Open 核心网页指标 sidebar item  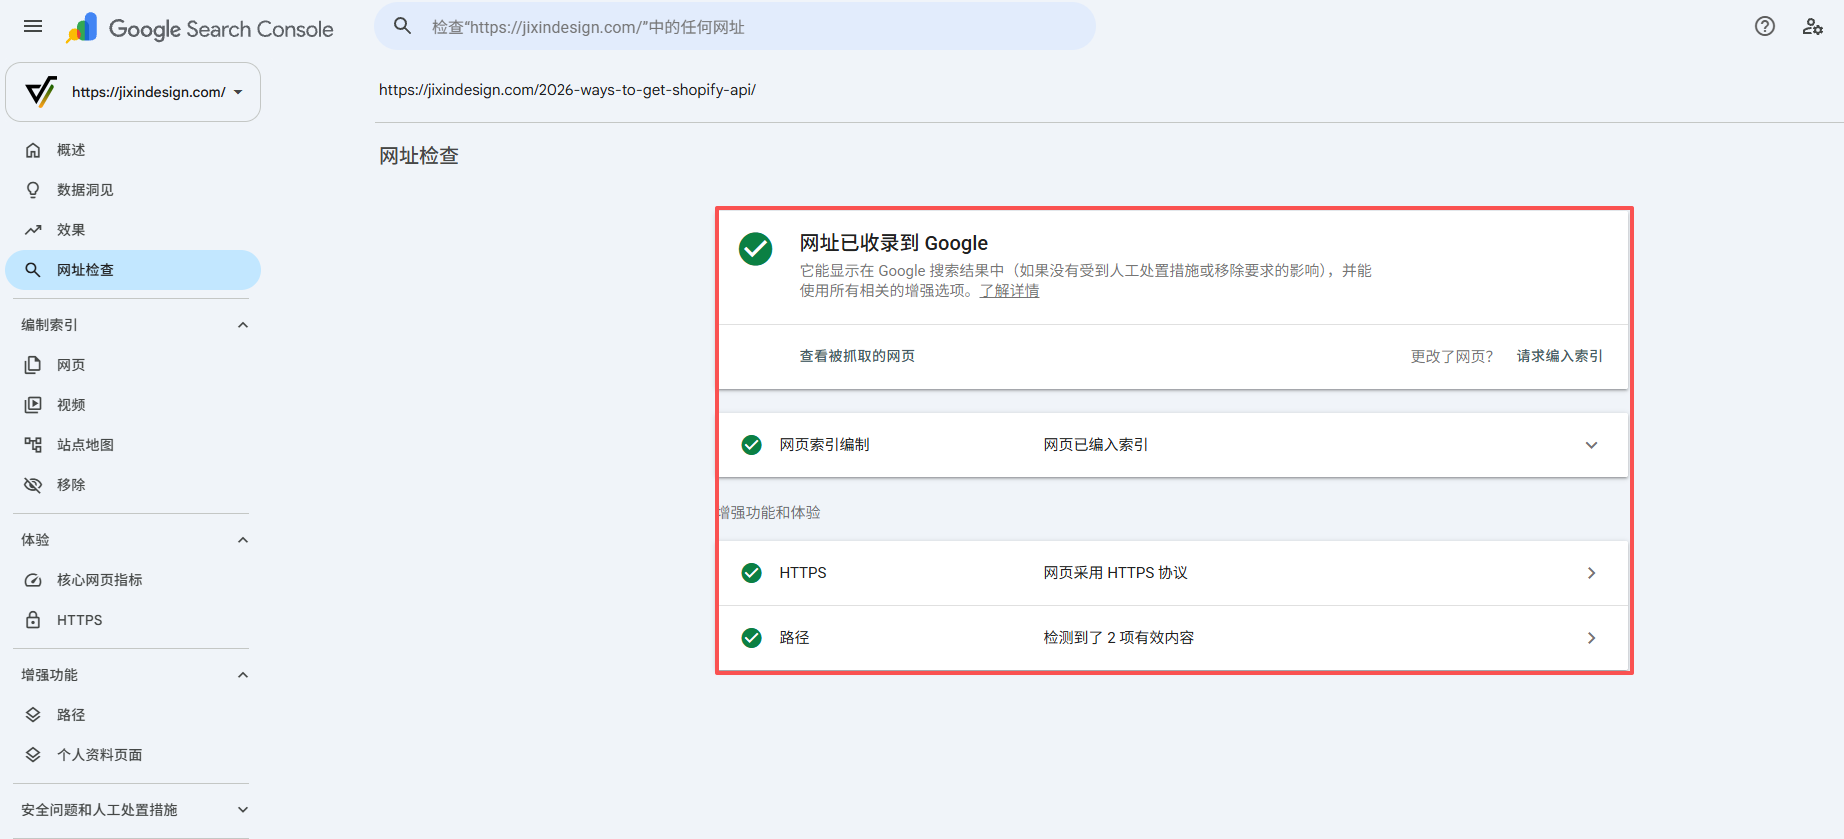[133, 580]
